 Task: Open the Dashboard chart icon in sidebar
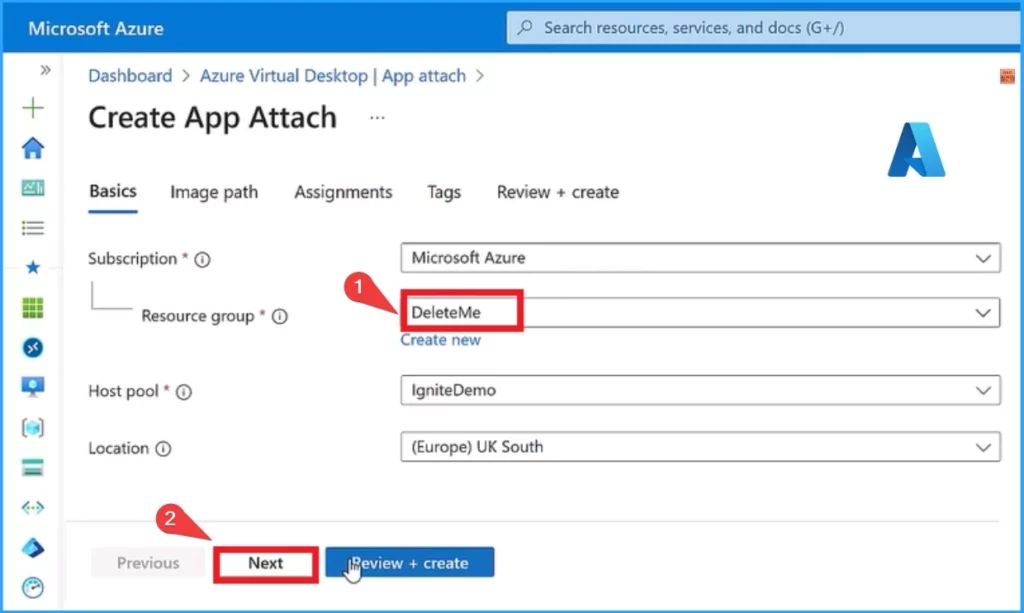pos(33,188)
